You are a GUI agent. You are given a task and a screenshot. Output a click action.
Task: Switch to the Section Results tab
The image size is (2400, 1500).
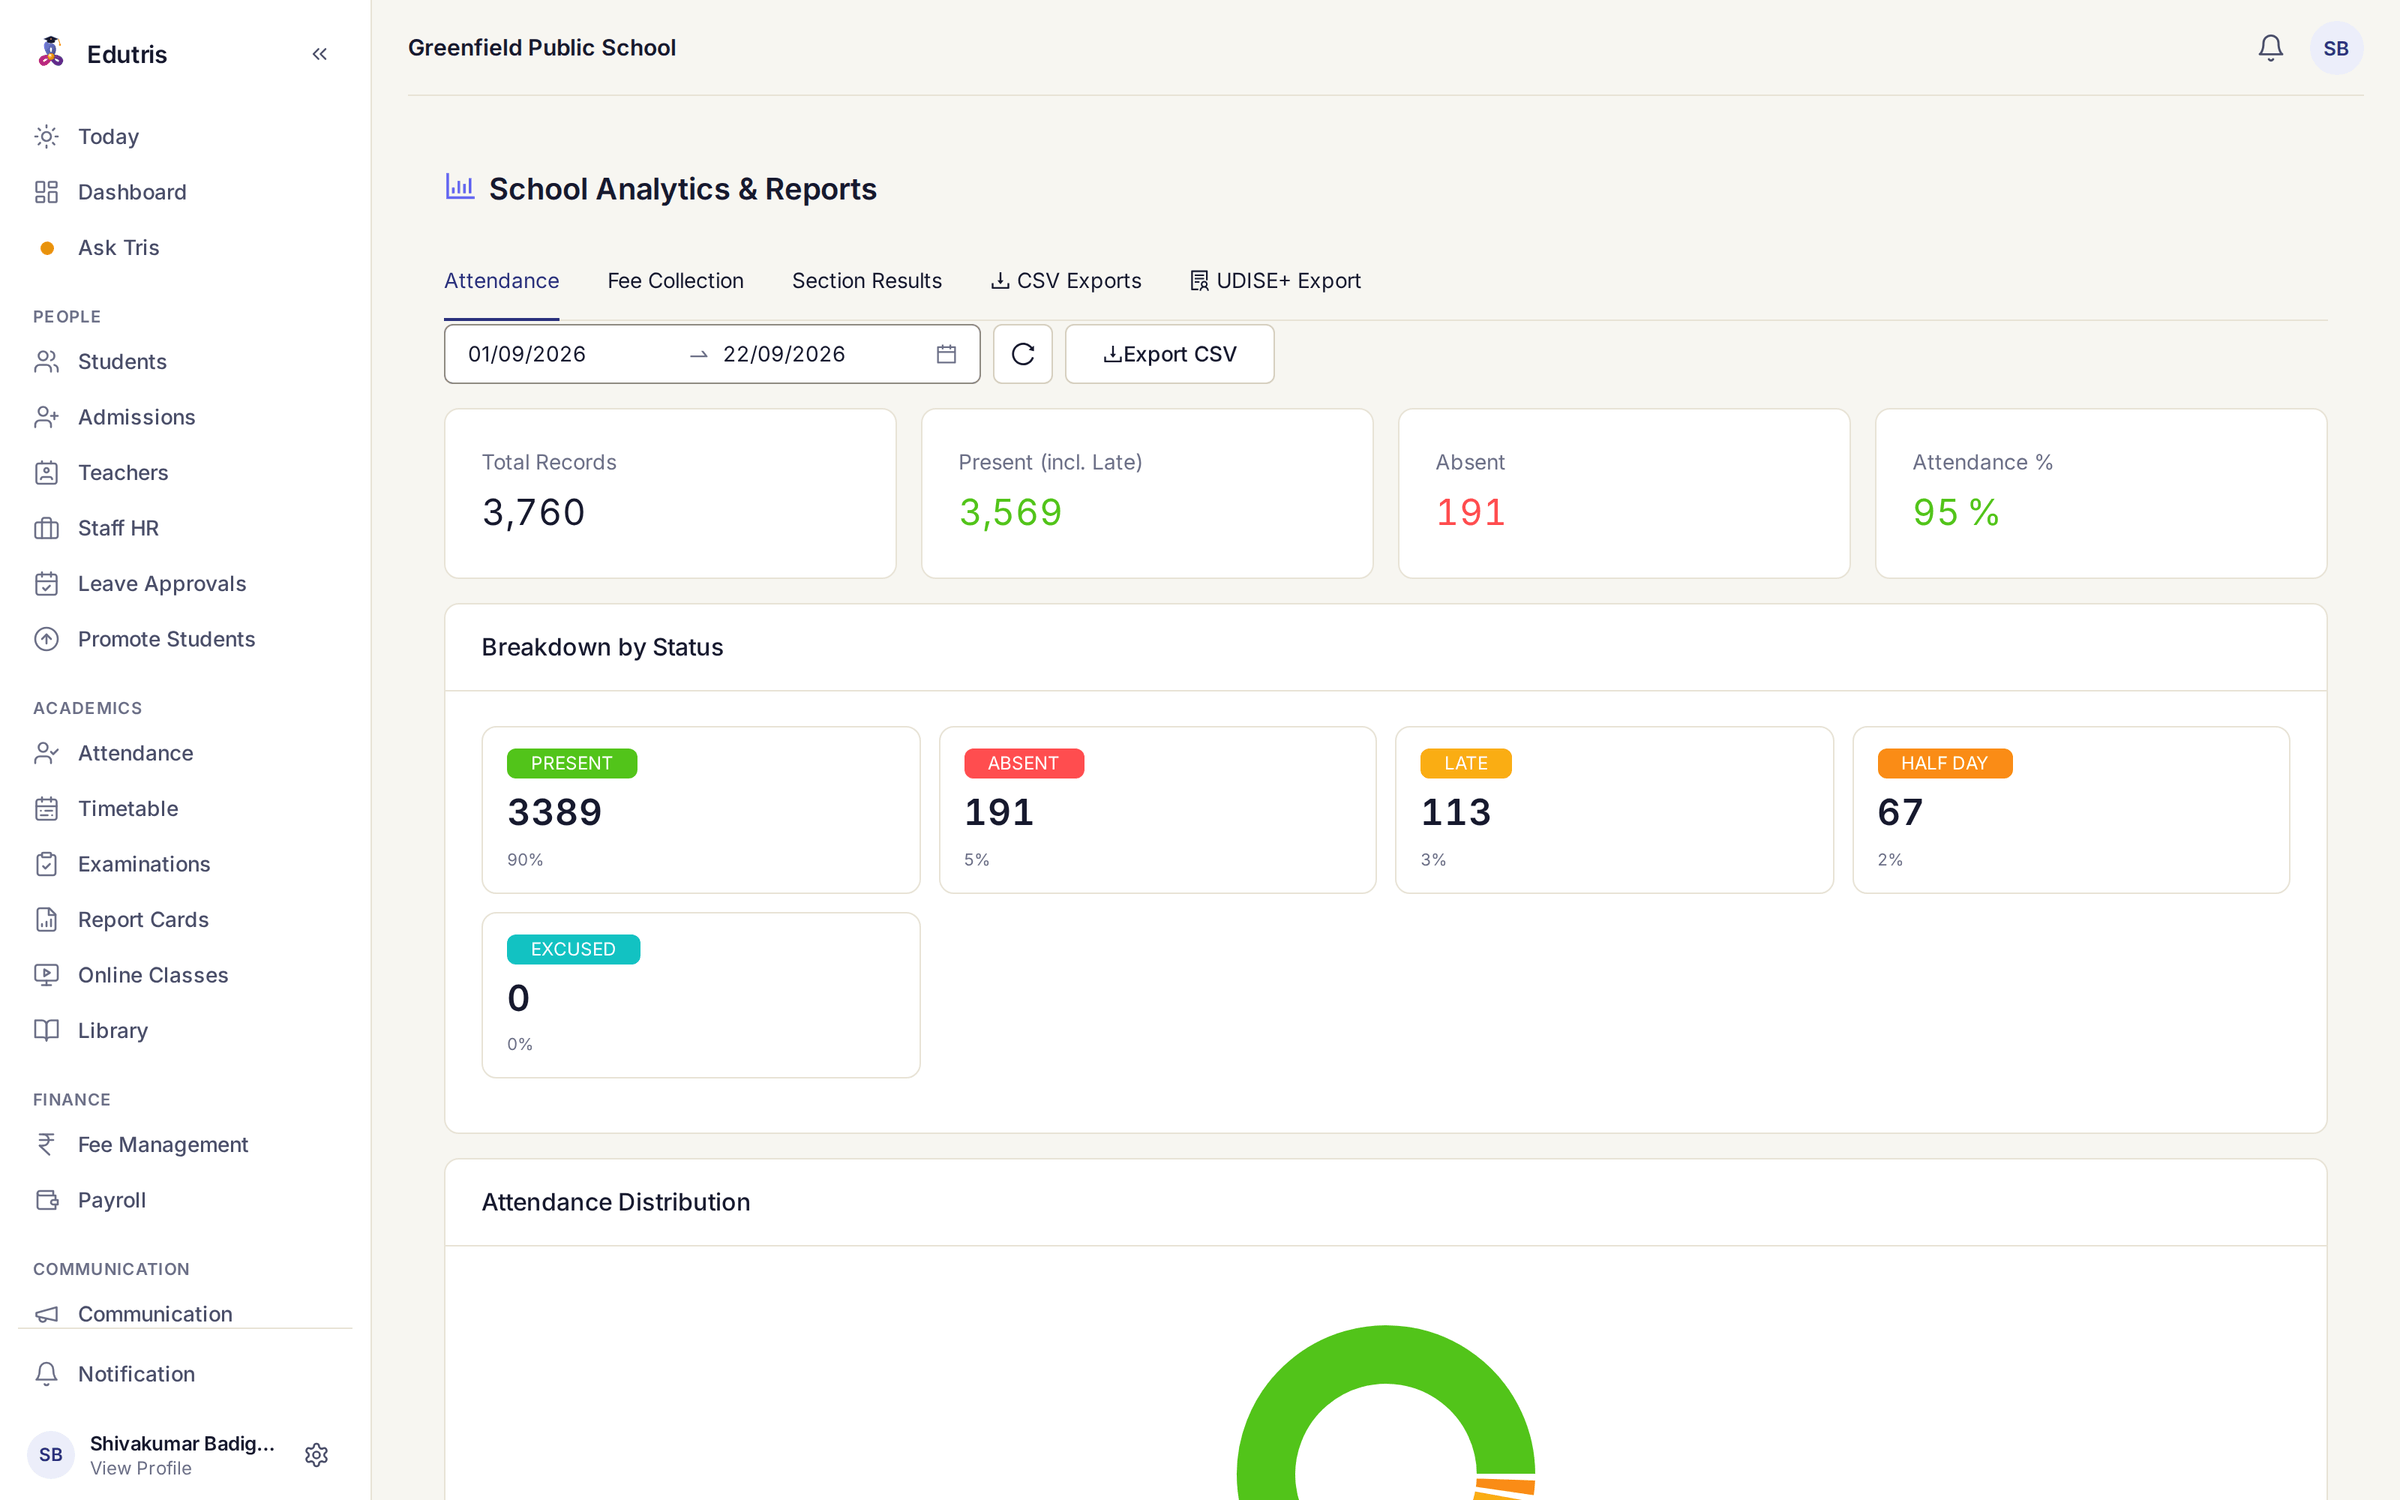tap(866, 281)
